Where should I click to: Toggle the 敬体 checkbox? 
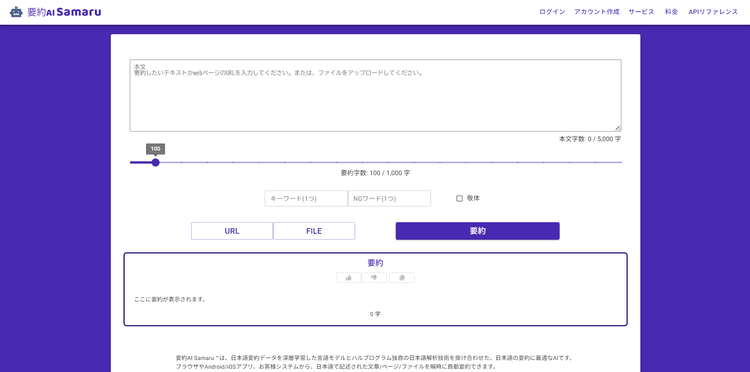click(x=459, y=198)
